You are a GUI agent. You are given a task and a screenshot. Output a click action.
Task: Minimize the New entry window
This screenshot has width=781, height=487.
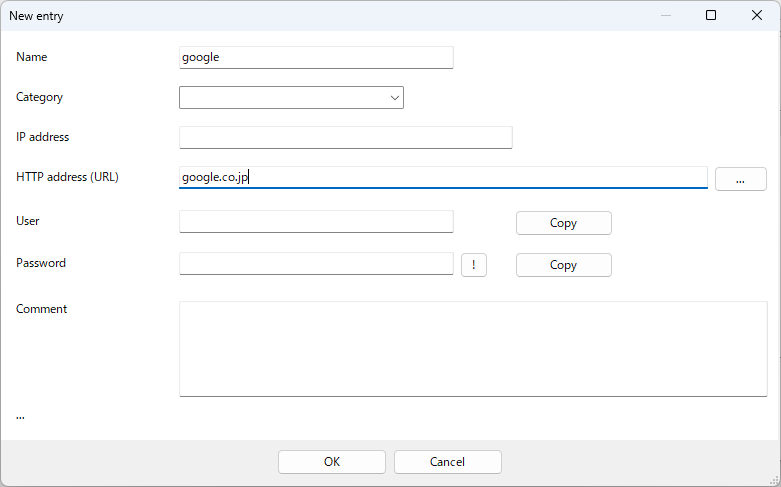pyautogui.click(x=665, y=15)
